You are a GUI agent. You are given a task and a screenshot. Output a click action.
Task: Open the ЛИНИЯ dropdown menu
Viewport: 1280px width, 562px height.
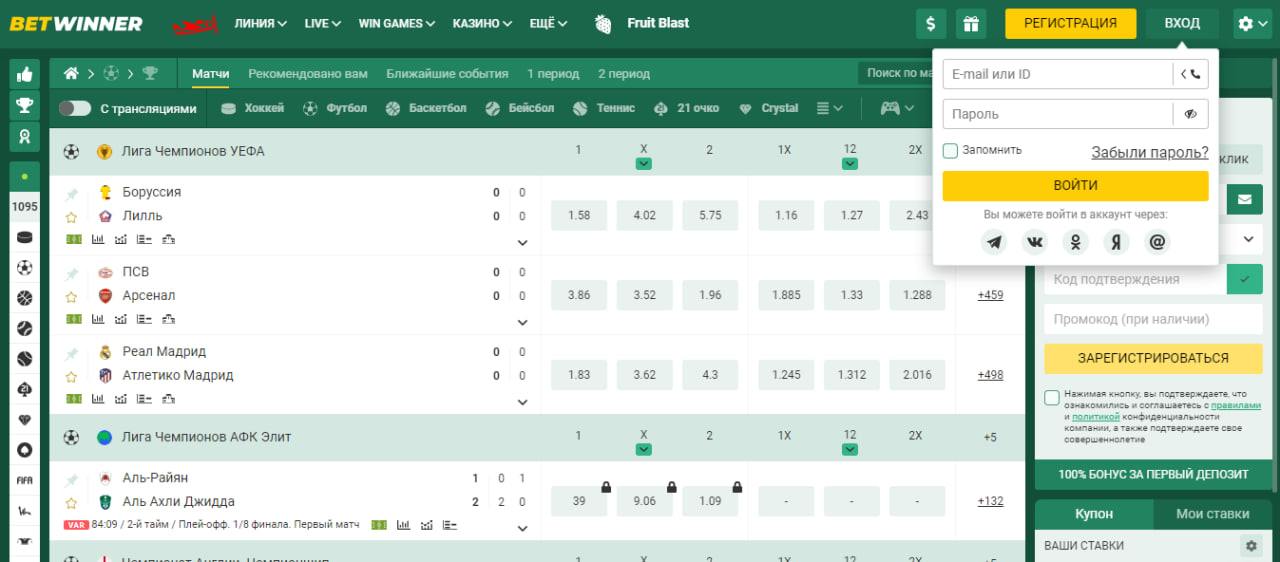point(260,23)
